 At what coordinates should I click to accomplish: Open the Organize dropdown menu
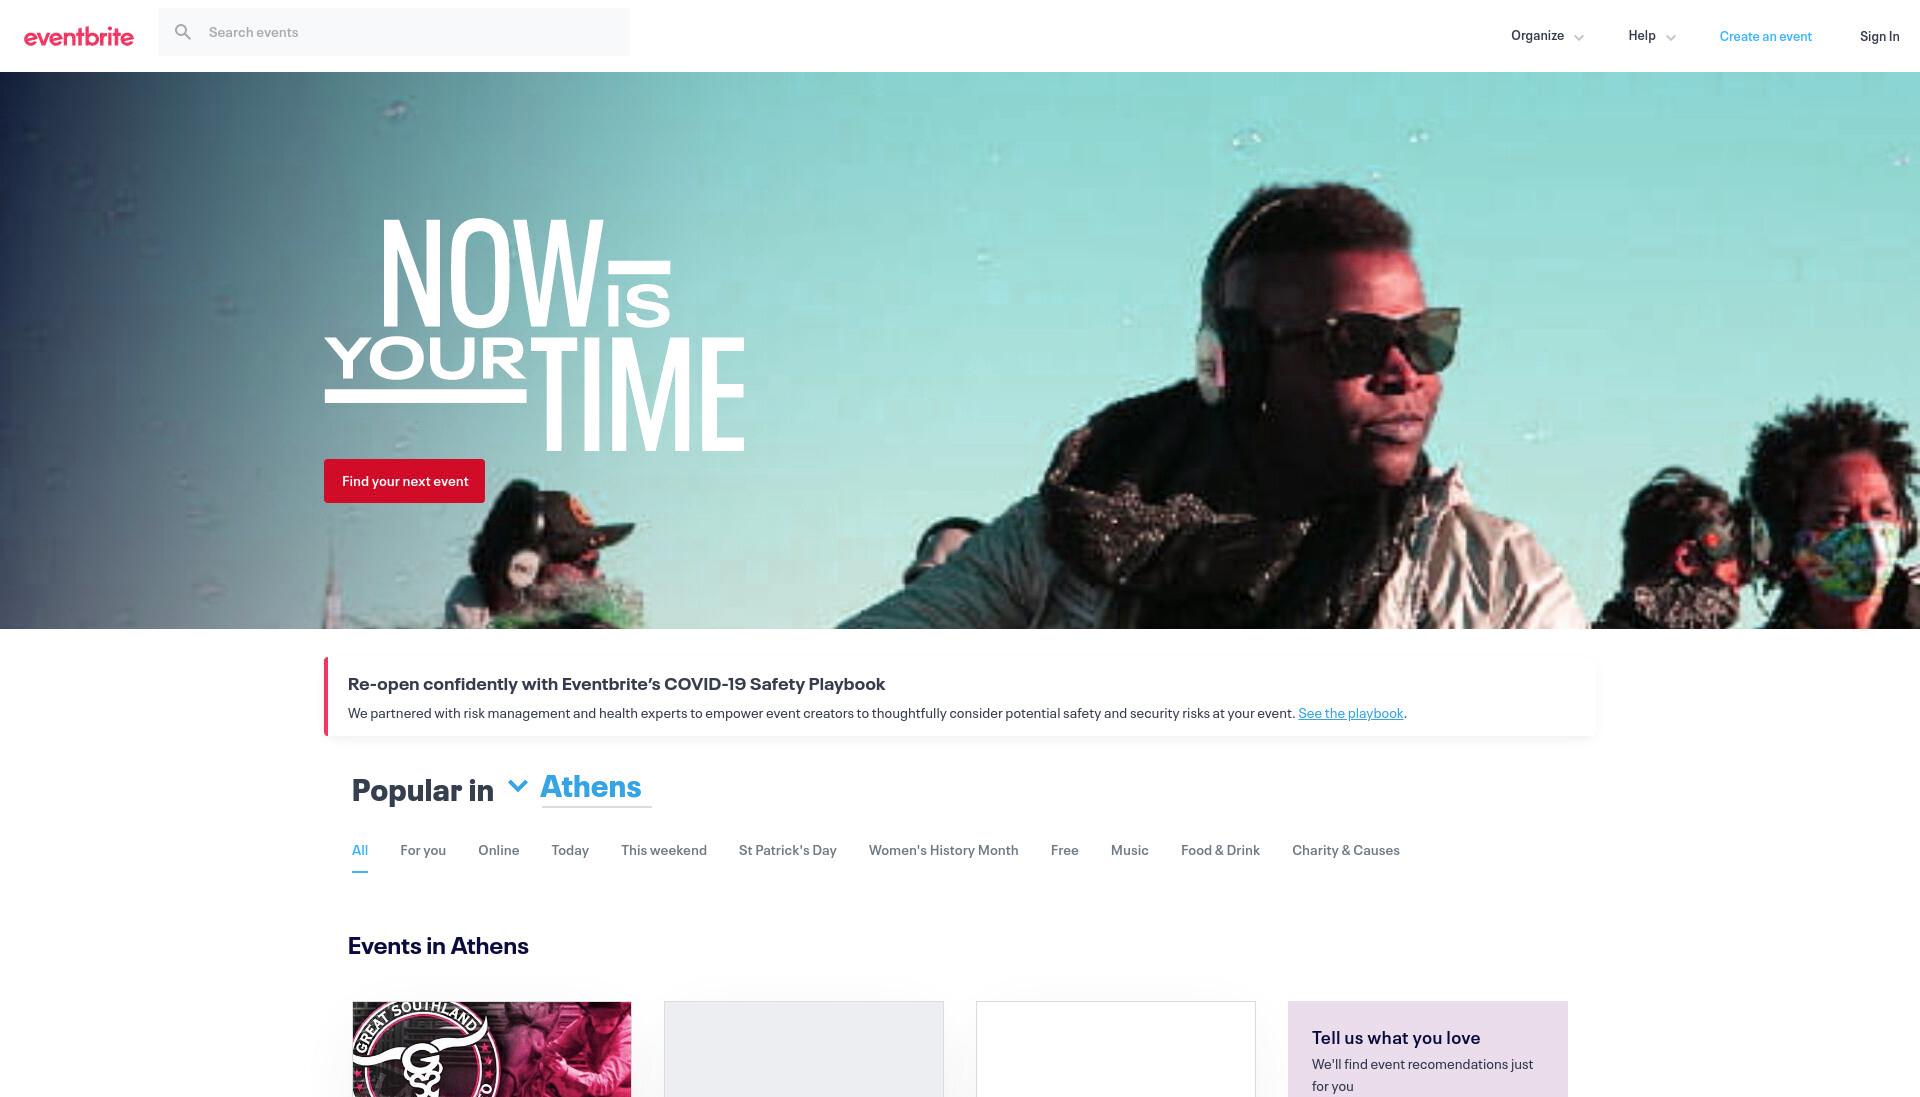pyautogui.click(x=1547, y=36)
